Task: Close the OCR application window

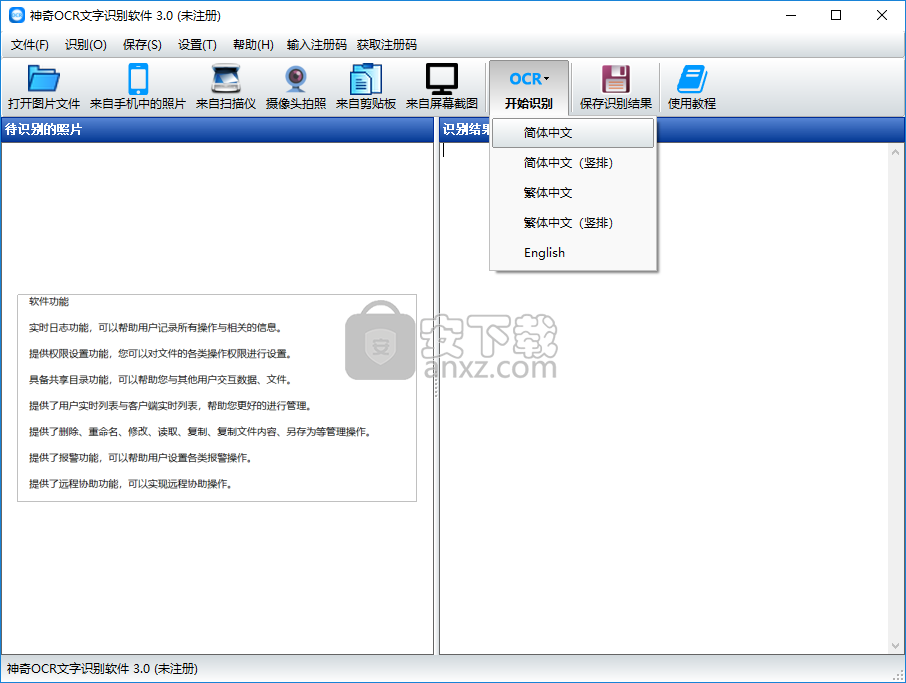Action: [x=882, y=16]
